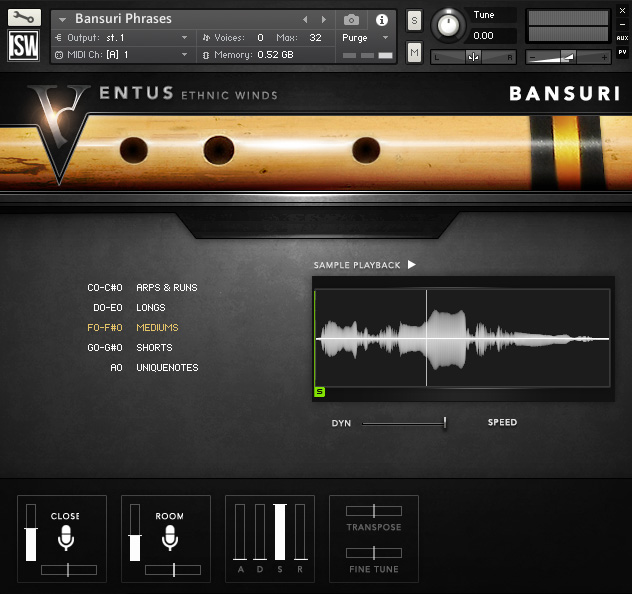Image resolution: width=632 pixels, height=594 pixels.
Task: Play the sample with the playback arrow
Action: 412,265
